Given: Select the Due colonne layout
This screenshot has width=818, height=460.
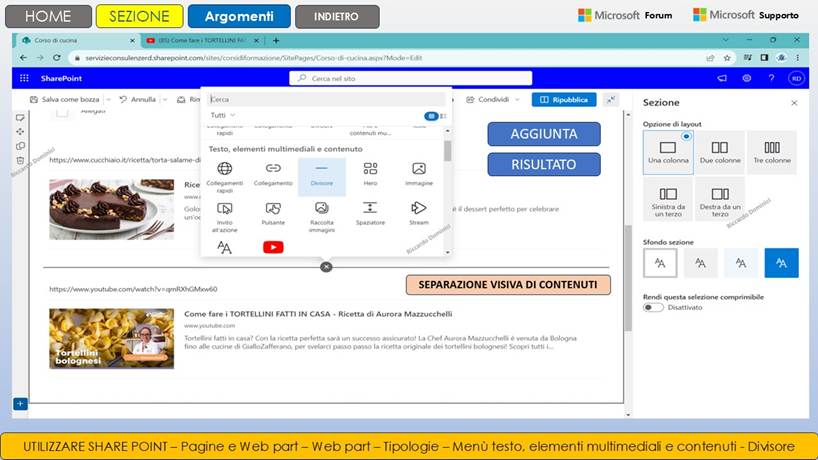Looking at the screenshot, I should pos(720,152).
